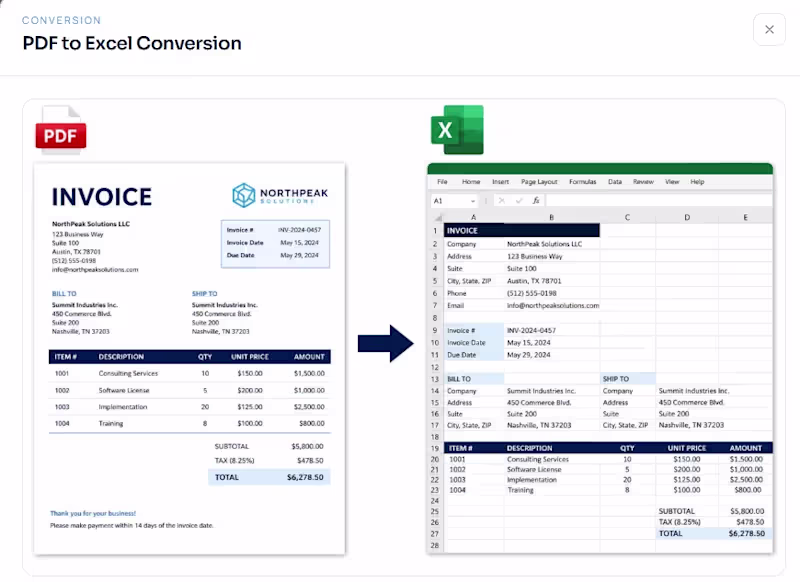Click 'Implementation' row in the PDF item table
This screenshot has height=582, width=800.
pos(190,407)
